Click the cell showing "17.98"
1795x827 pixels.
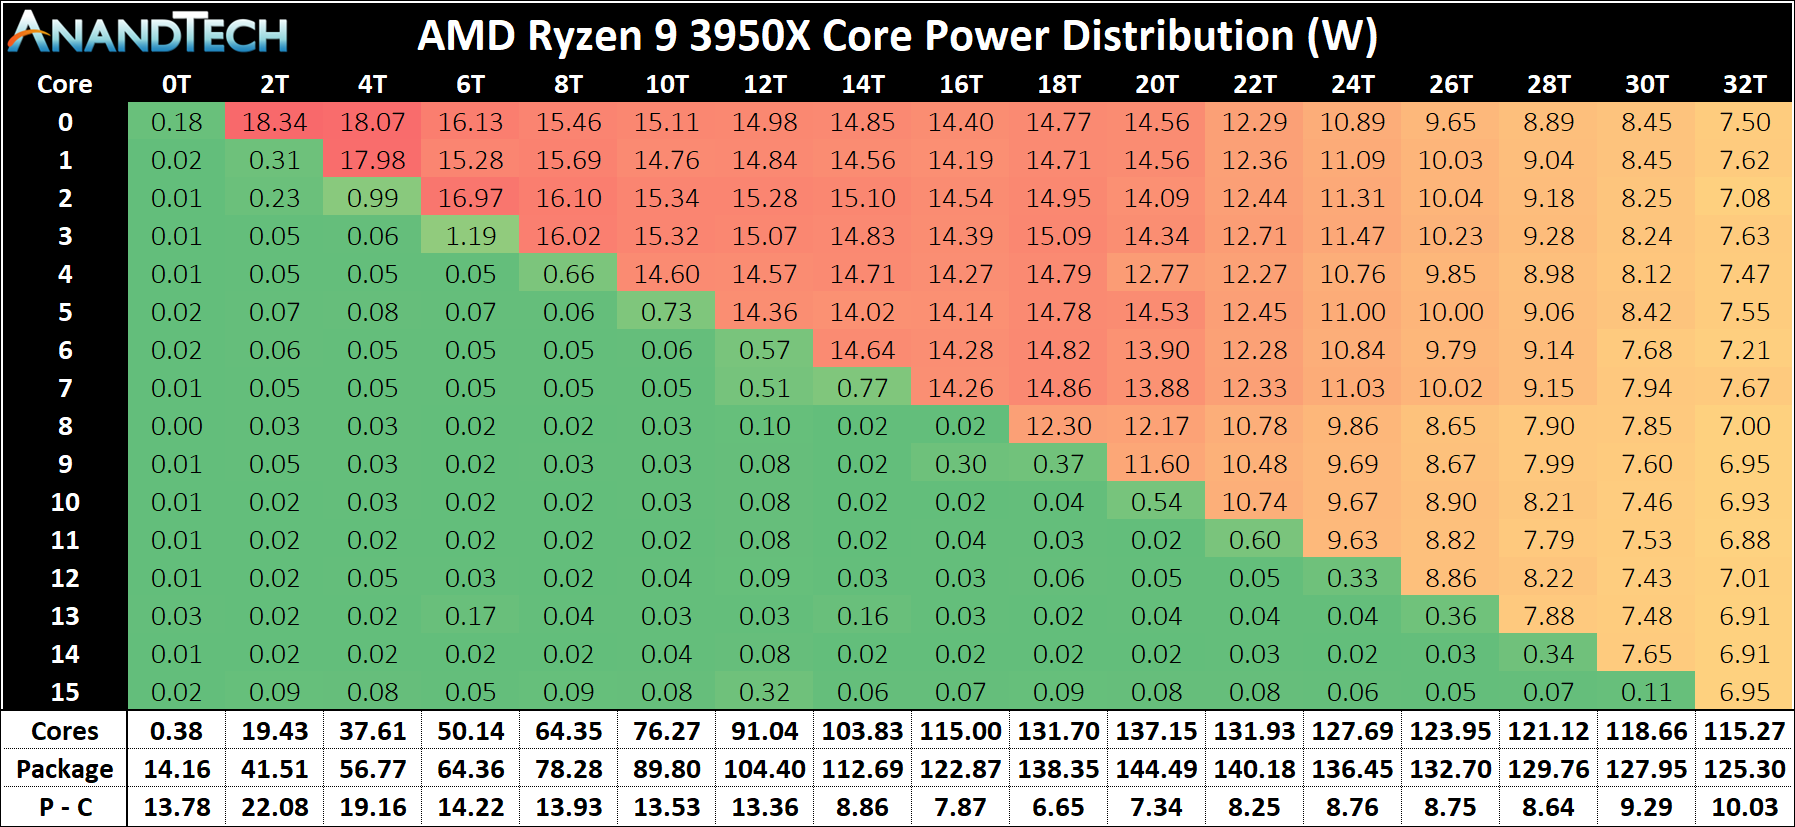point(372,160)
